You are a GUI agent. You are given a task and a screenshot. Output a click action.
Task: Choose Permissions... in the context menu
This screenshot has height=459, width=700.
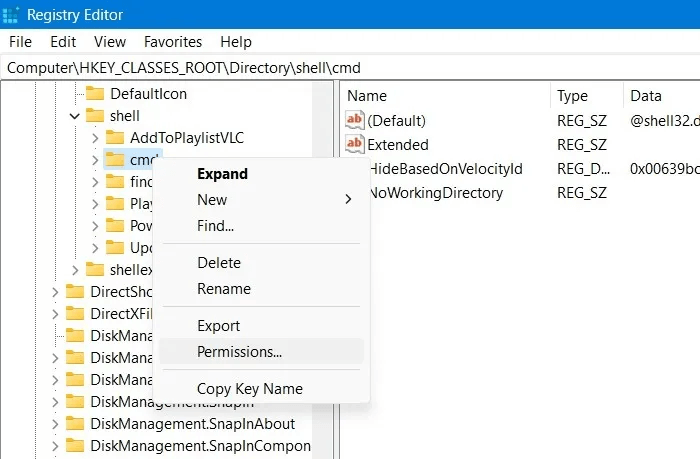pos(261,351)
